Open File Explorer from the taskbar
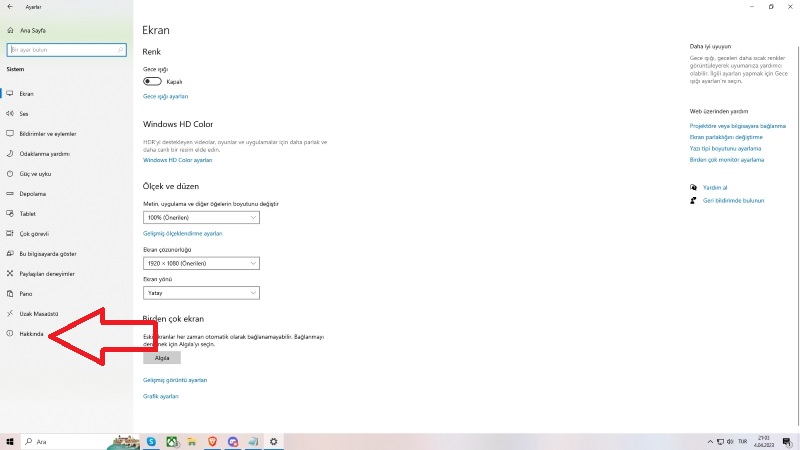 (192, 442)
